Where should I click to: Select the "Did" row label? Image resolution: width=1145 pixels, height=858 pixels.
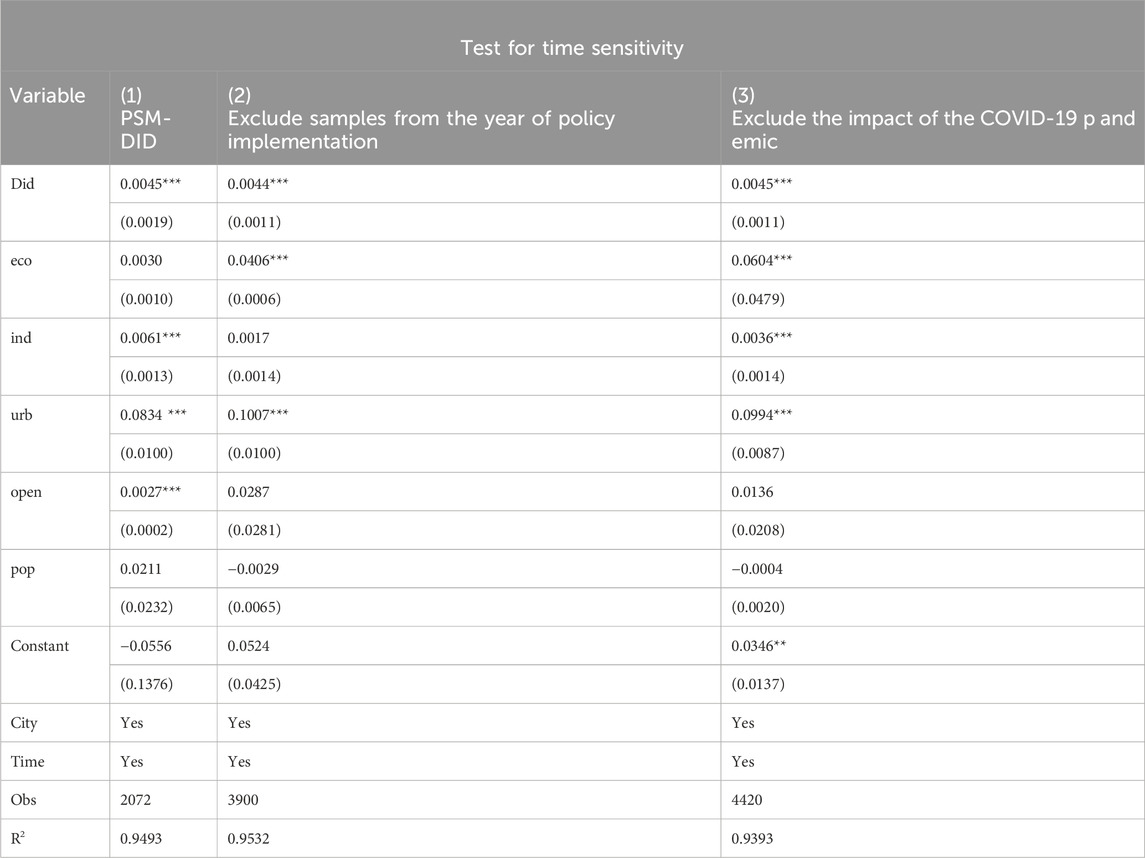pyautogui.click(x=20, y=184)
